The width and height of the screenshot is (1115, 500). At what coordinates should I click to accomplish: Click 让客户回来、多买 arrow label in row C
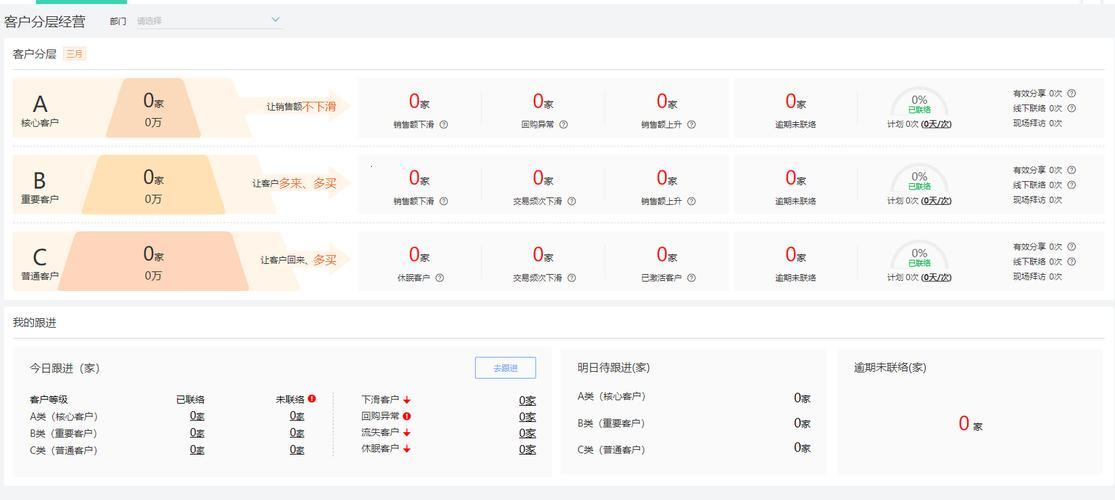pyautogui.click(x=298, y=260)
